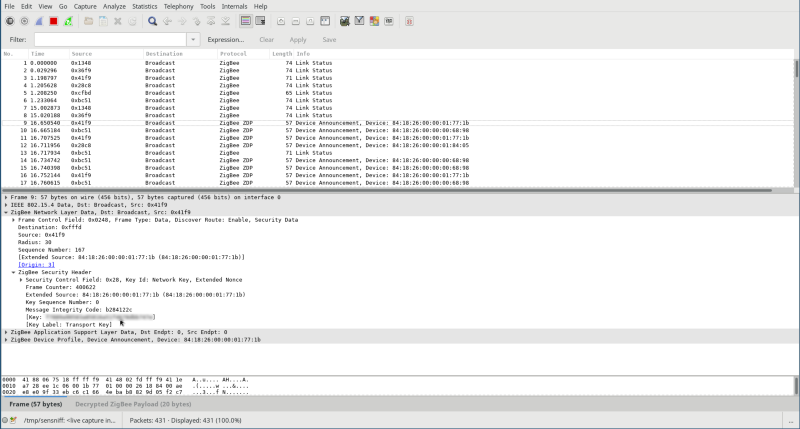
Task: Open the Statistics menu
Action: [144, 7]
